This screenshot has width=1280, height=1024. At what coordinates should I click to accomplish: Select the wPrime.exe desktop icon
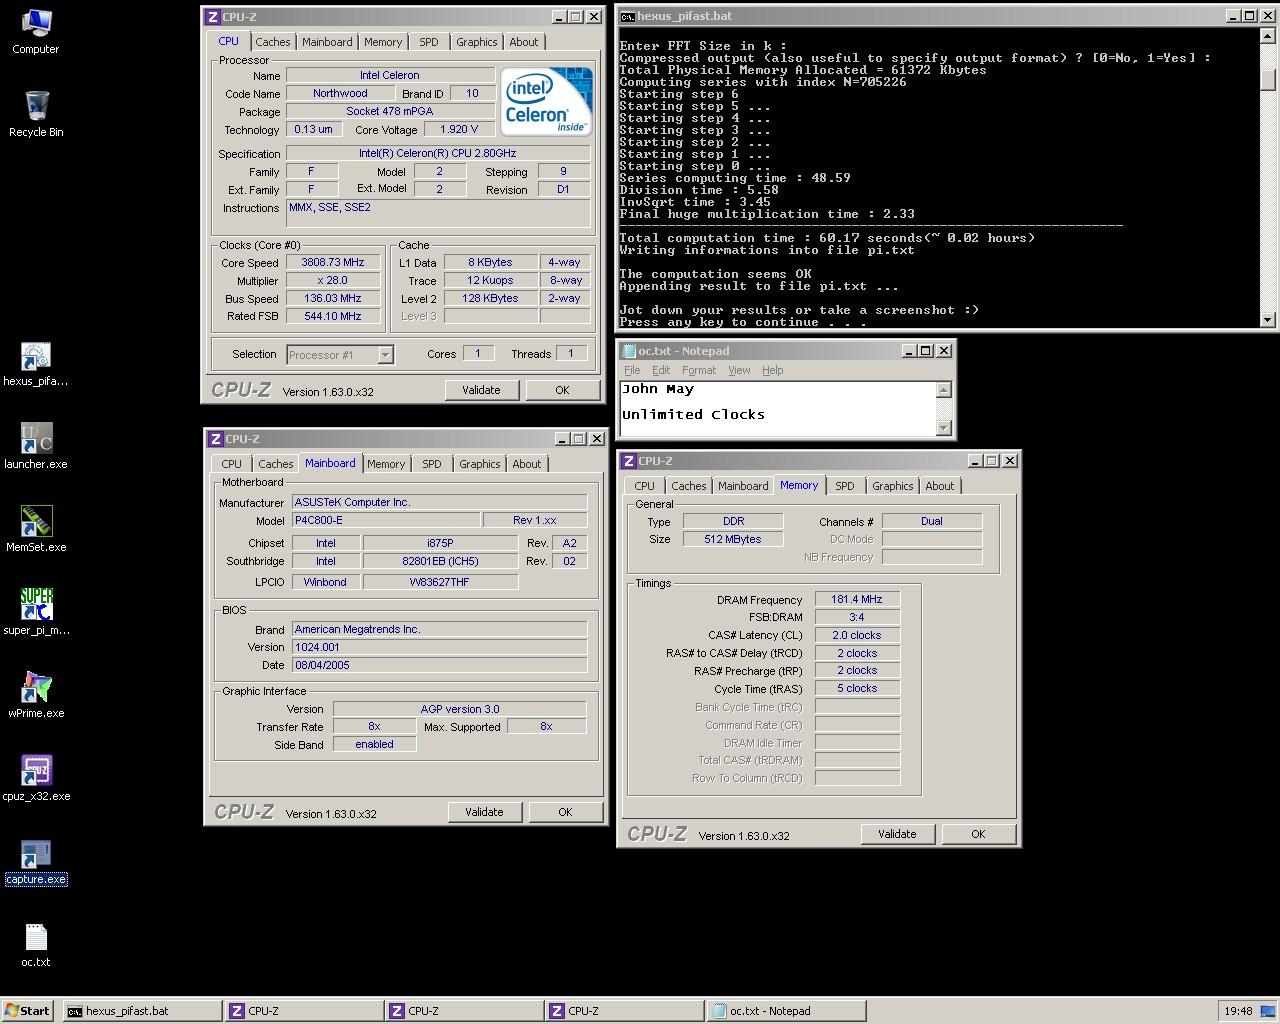point(35,695)
